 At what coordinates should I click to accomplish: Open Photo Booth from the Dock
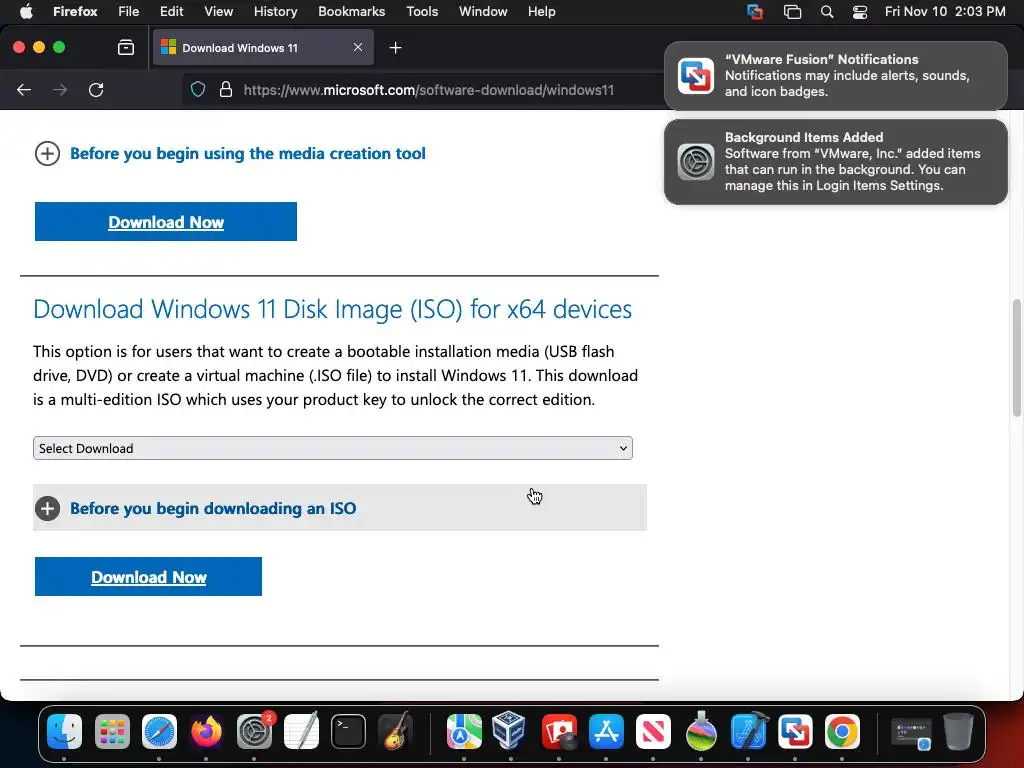[559, 731]
